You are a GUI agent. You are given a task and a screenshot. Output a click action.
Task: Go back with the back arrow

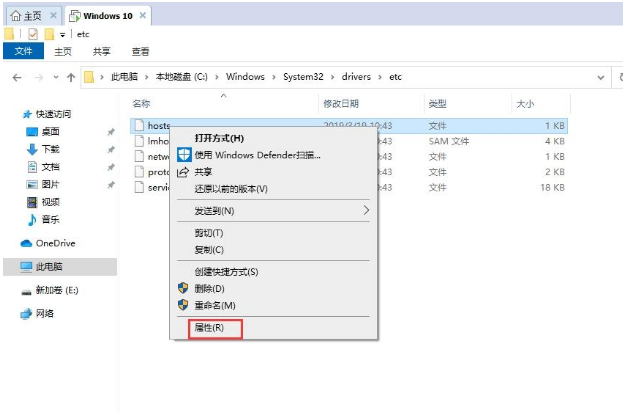coord(17,77)
